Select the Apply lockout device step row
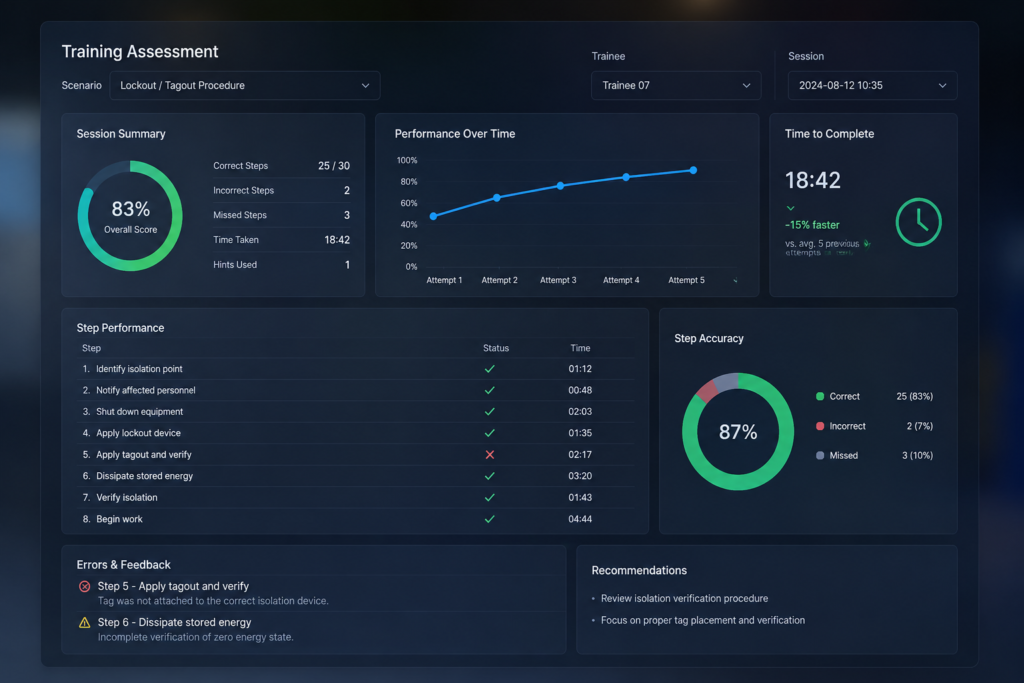 [356, 433]
